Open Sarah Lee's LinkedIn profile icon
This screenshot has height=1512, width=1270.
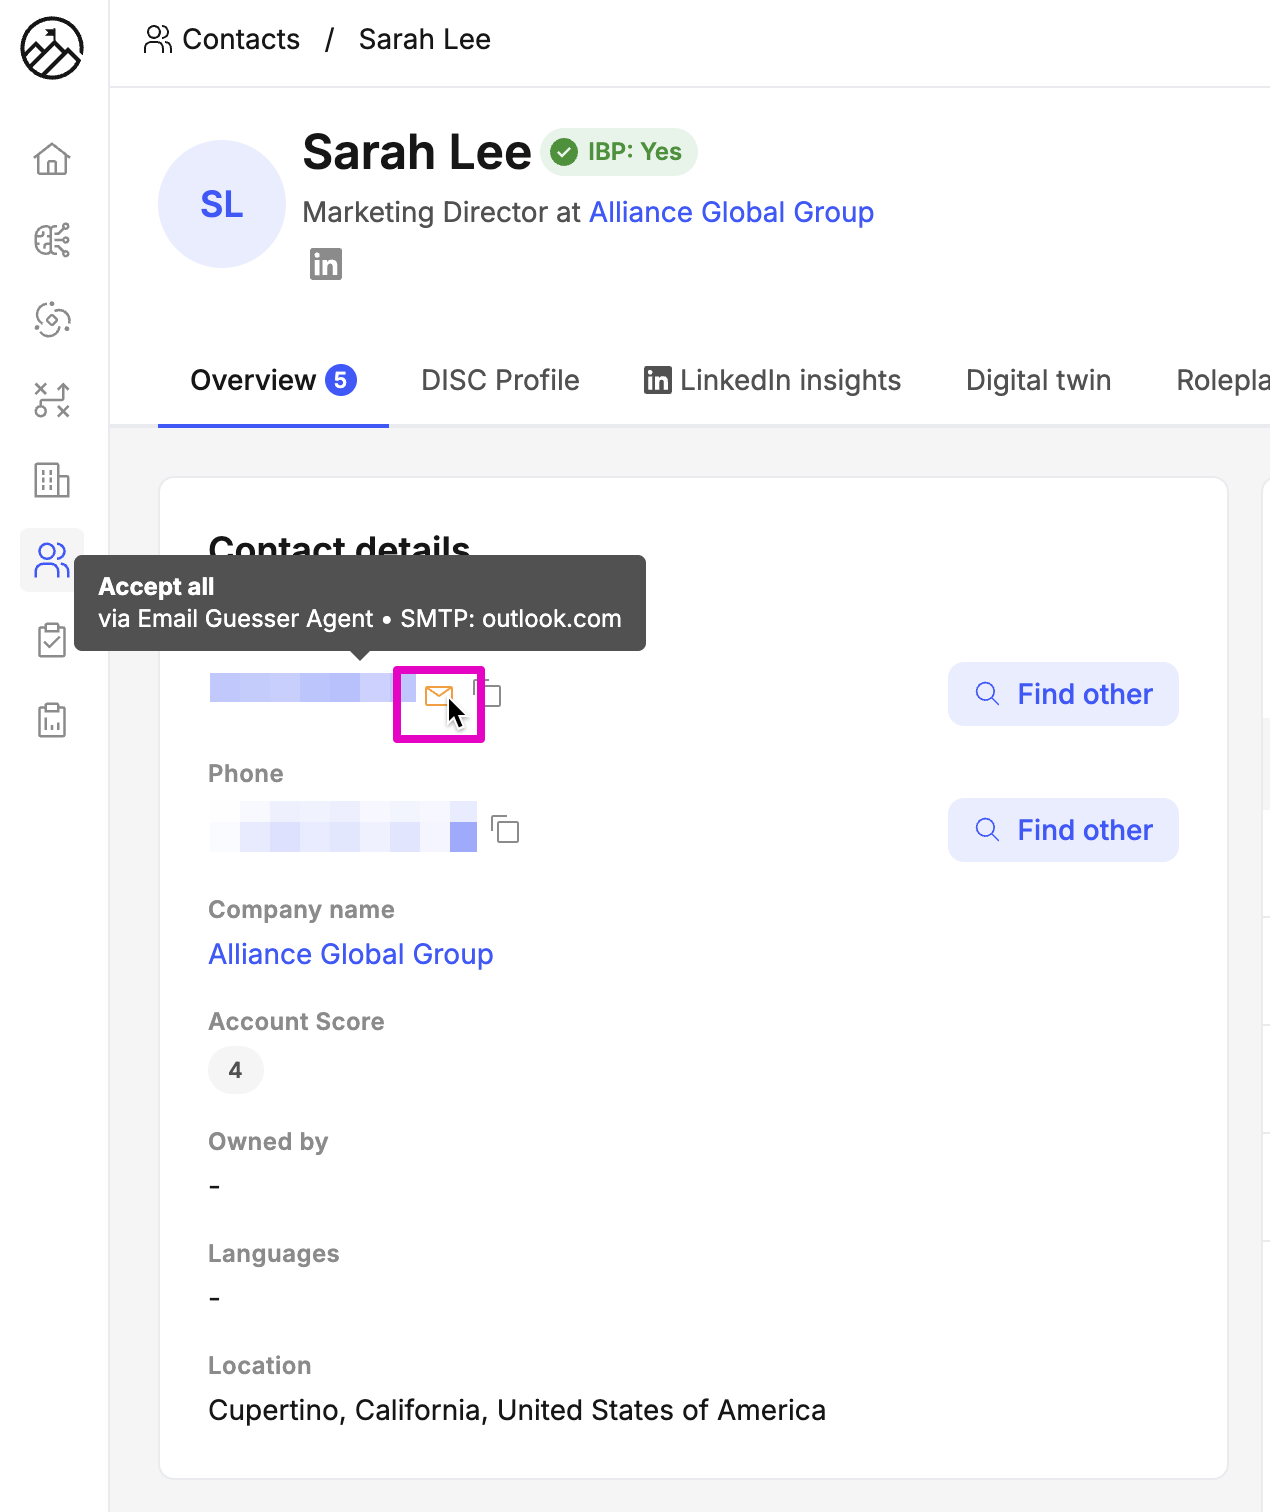click(x=325, y=263)
